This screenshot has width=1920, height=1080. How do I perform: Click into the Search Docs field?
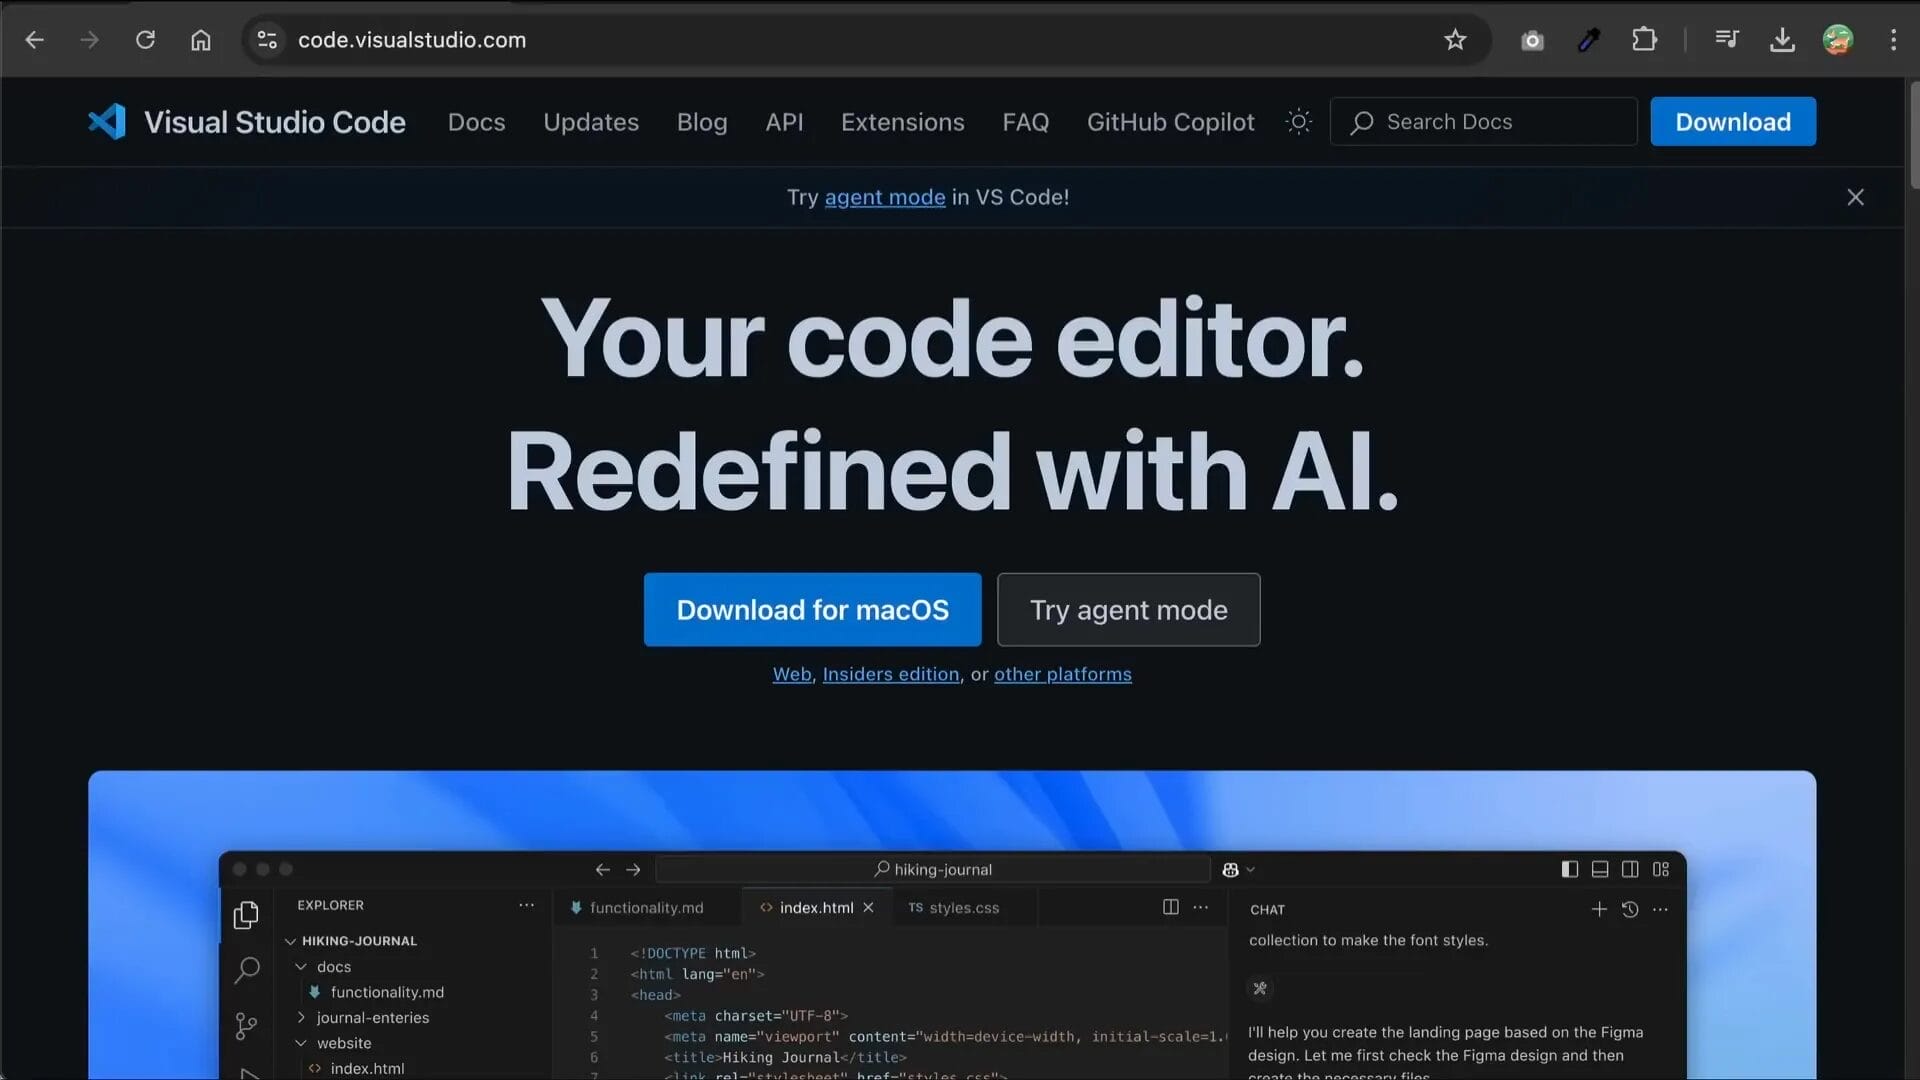pos(1483,121)
